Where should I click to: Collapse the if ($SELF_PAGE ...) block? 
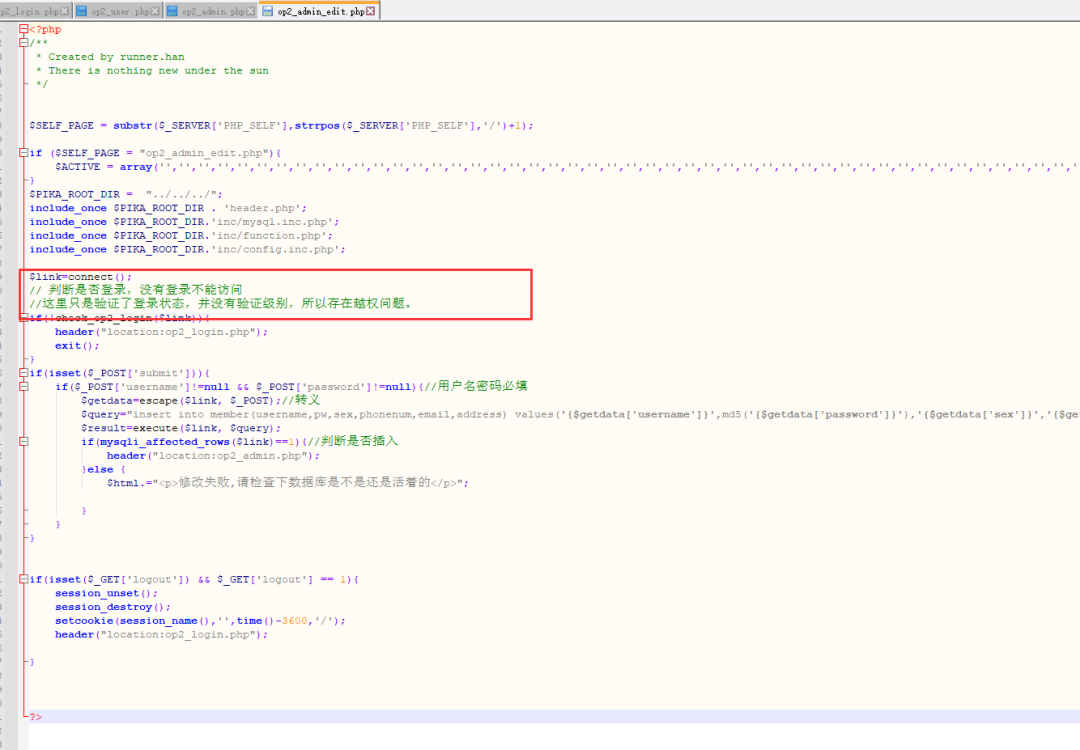[x=23, y=153]
